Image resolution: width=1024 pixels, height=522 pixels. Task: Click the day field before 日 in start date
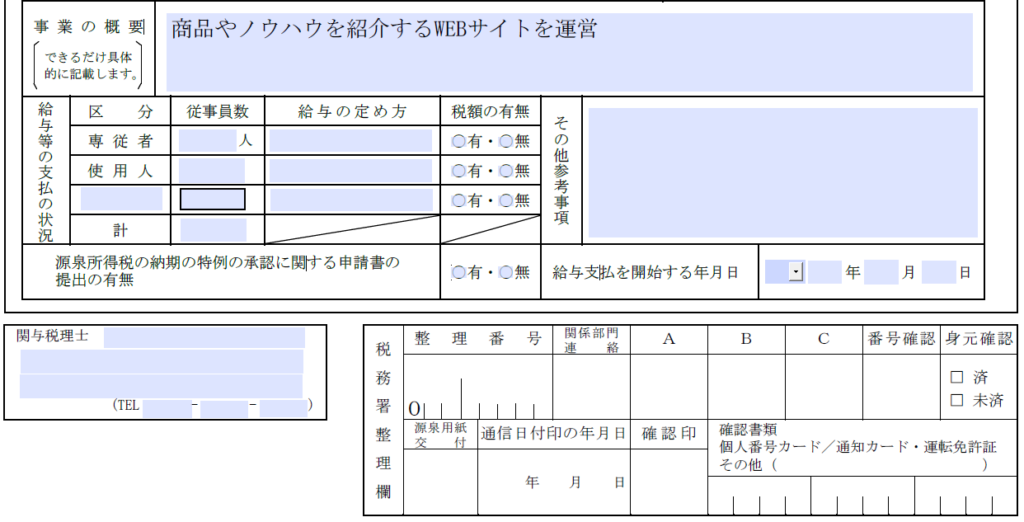(939, 272)
